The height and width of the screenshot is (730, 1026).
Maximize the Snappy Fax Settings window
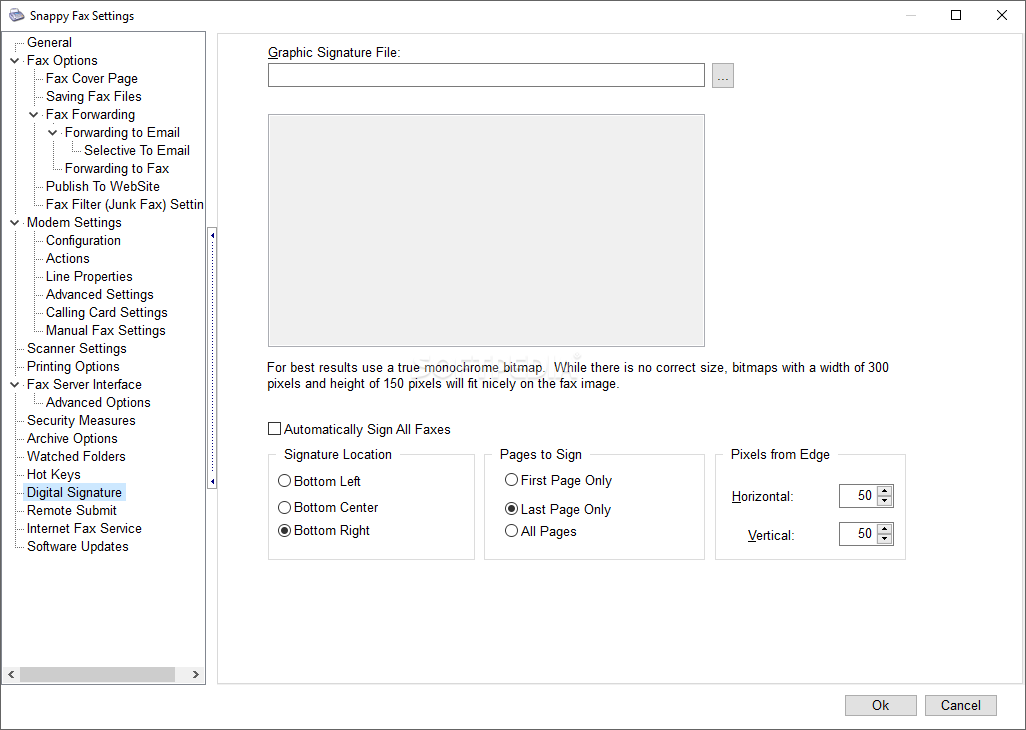[x=956, y=15]
